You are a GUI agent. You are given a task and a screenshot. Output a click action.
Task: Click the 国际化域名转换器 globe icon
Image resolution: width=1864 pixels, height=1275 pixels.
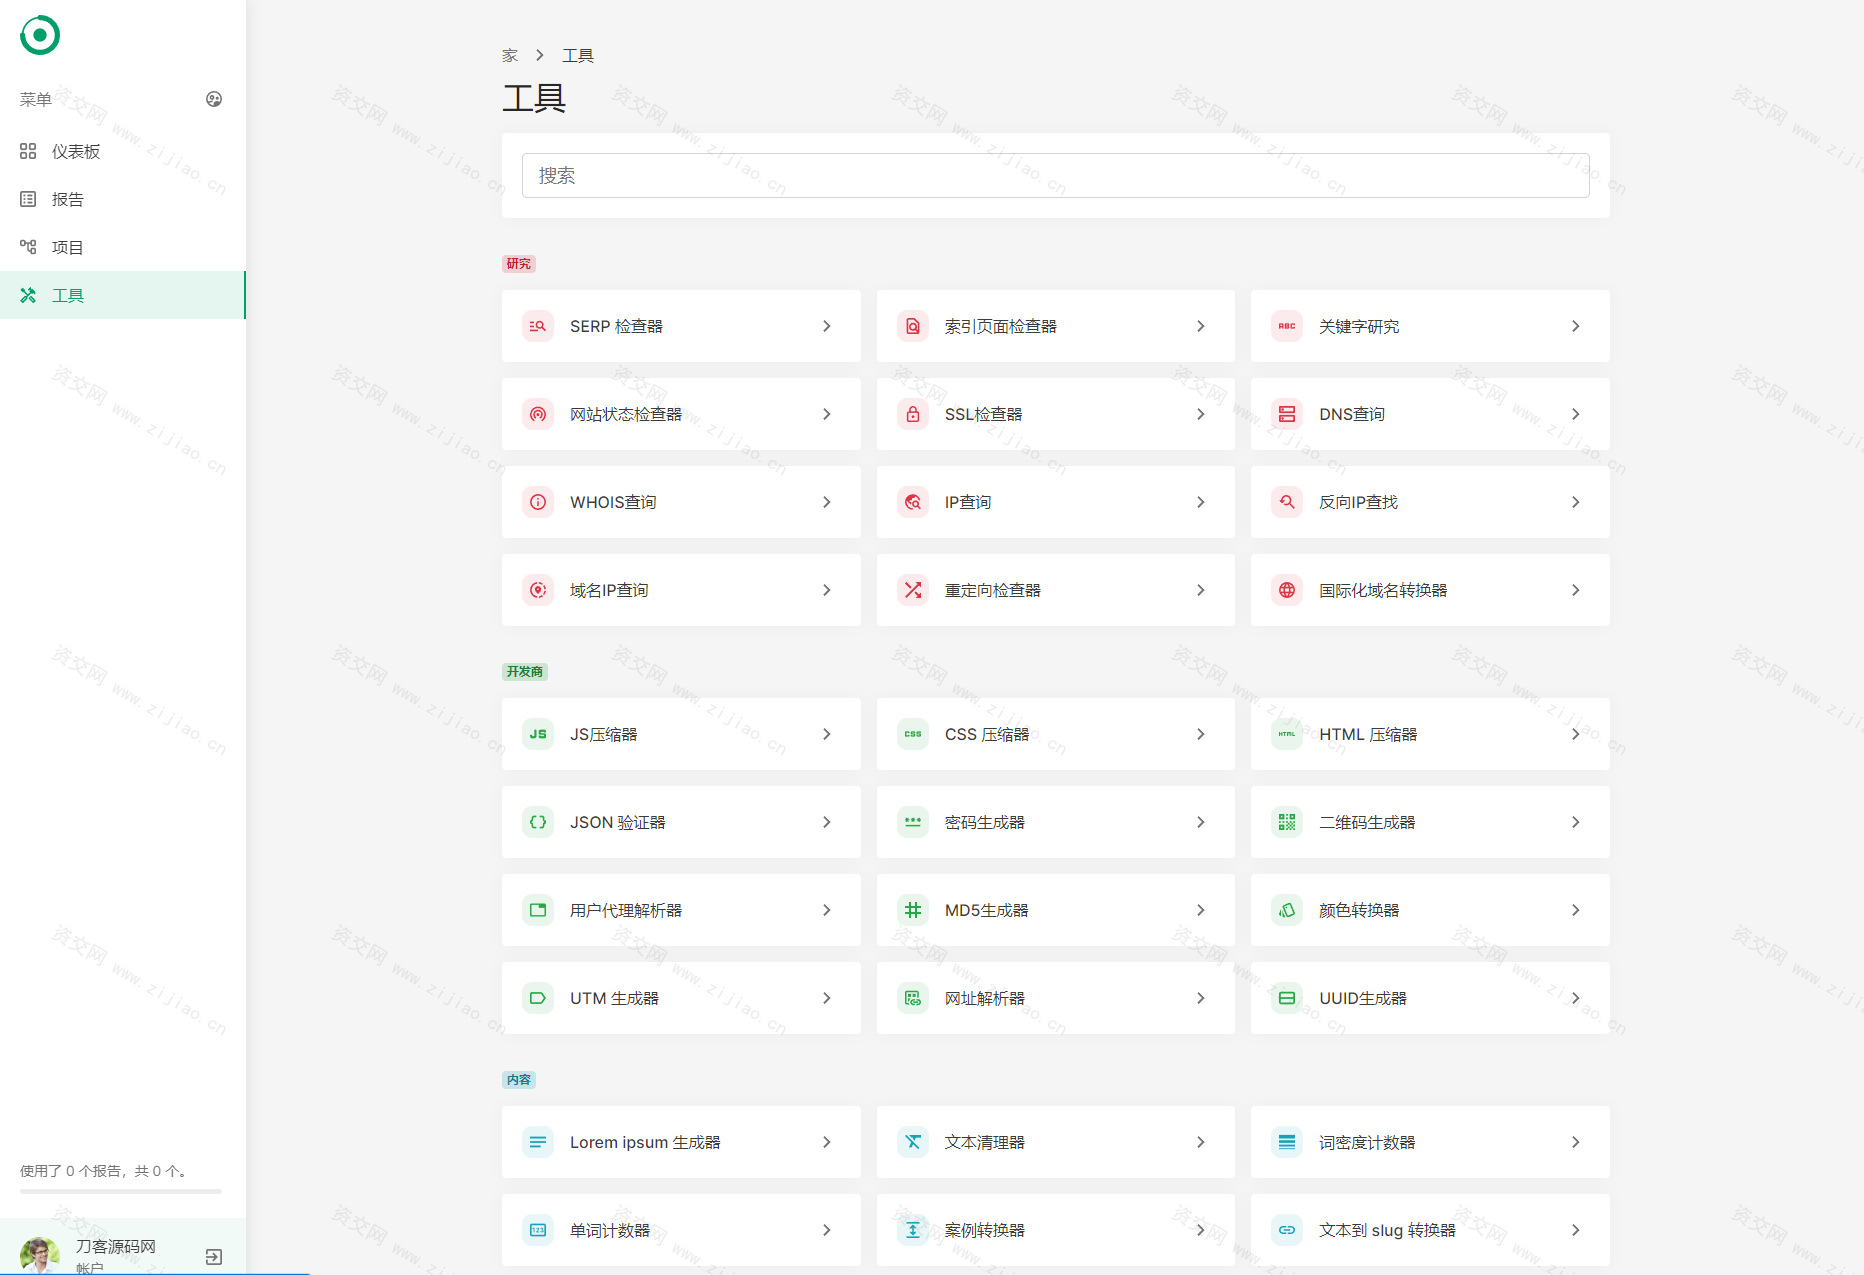tap(1287, 590)
